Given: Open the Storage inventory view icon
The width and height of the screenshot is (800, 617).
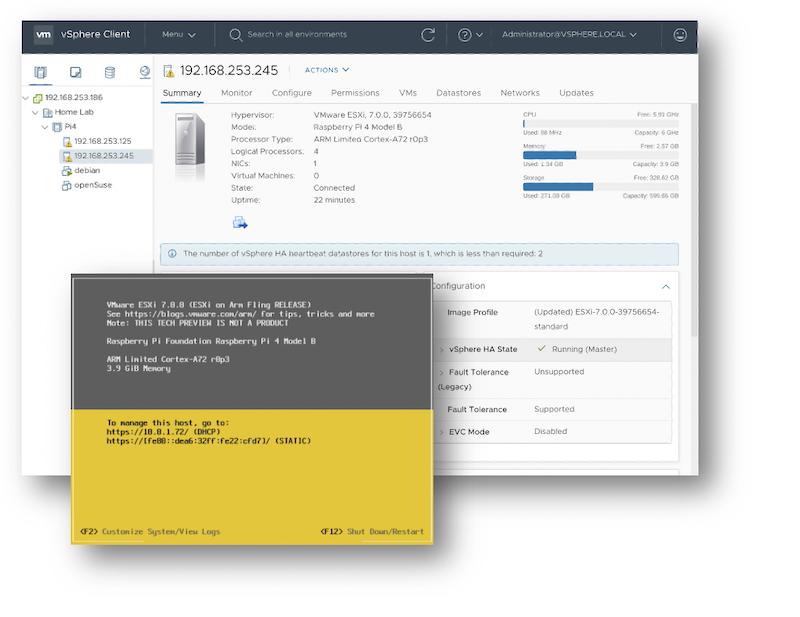Looking at the screenshot, I should pos(110,72).
